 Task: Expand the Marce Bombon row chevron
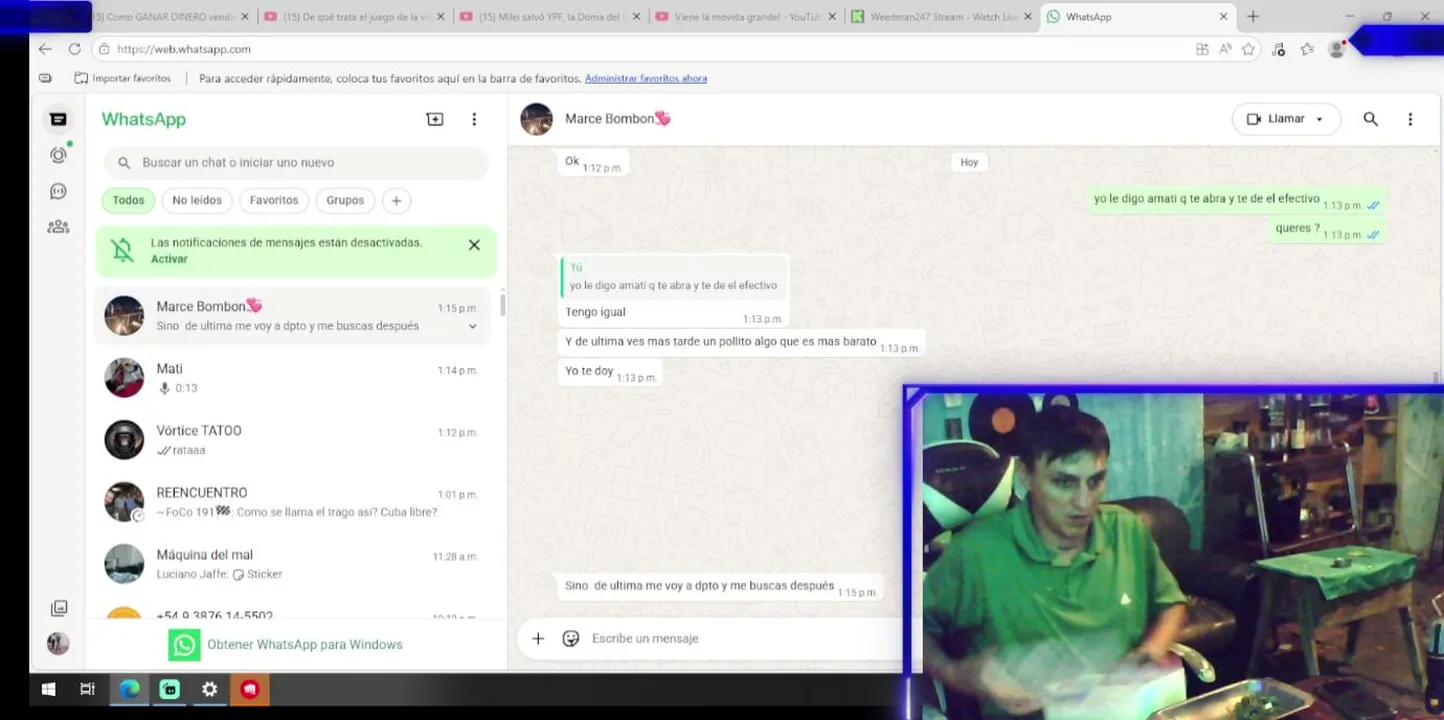point(473,326)
